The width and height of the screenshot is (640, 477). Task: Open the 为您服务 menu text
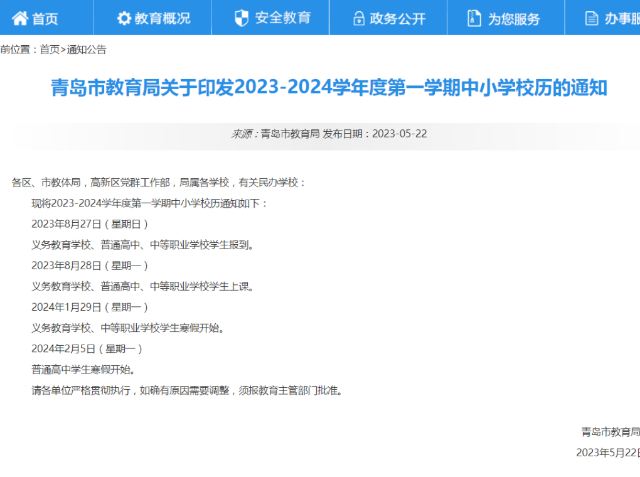tap(514, 19)
